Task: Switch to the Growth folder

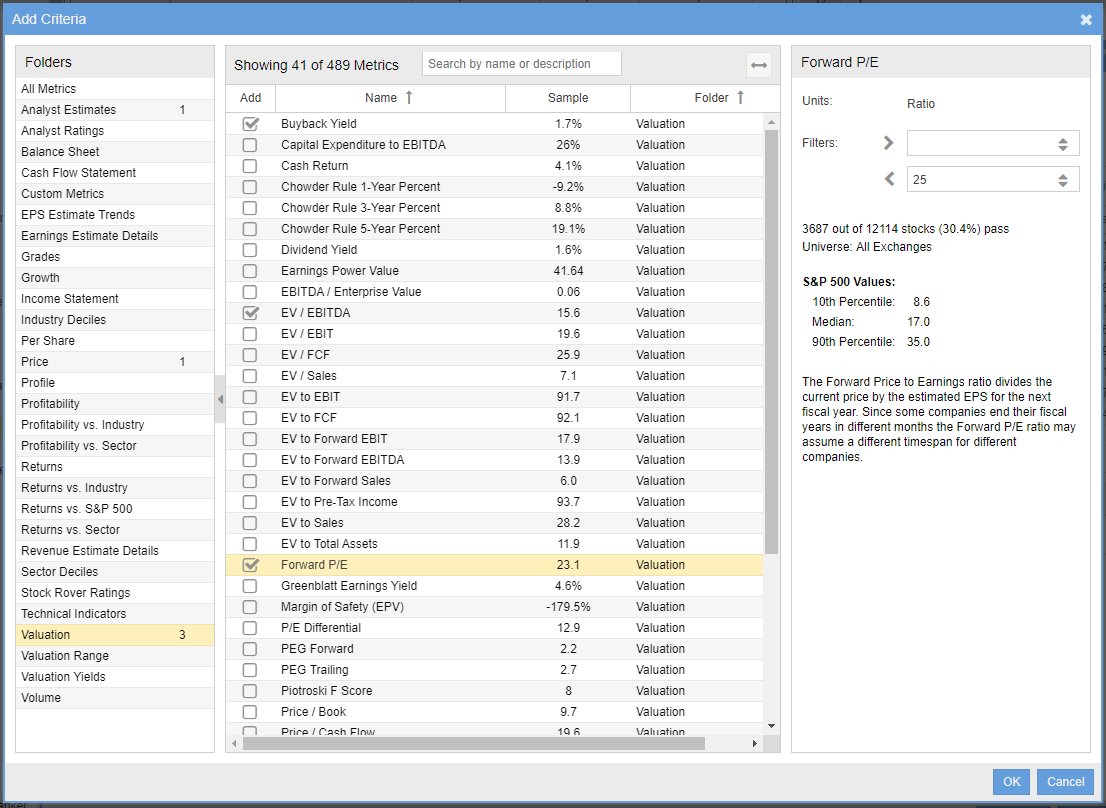Action: 40,278
